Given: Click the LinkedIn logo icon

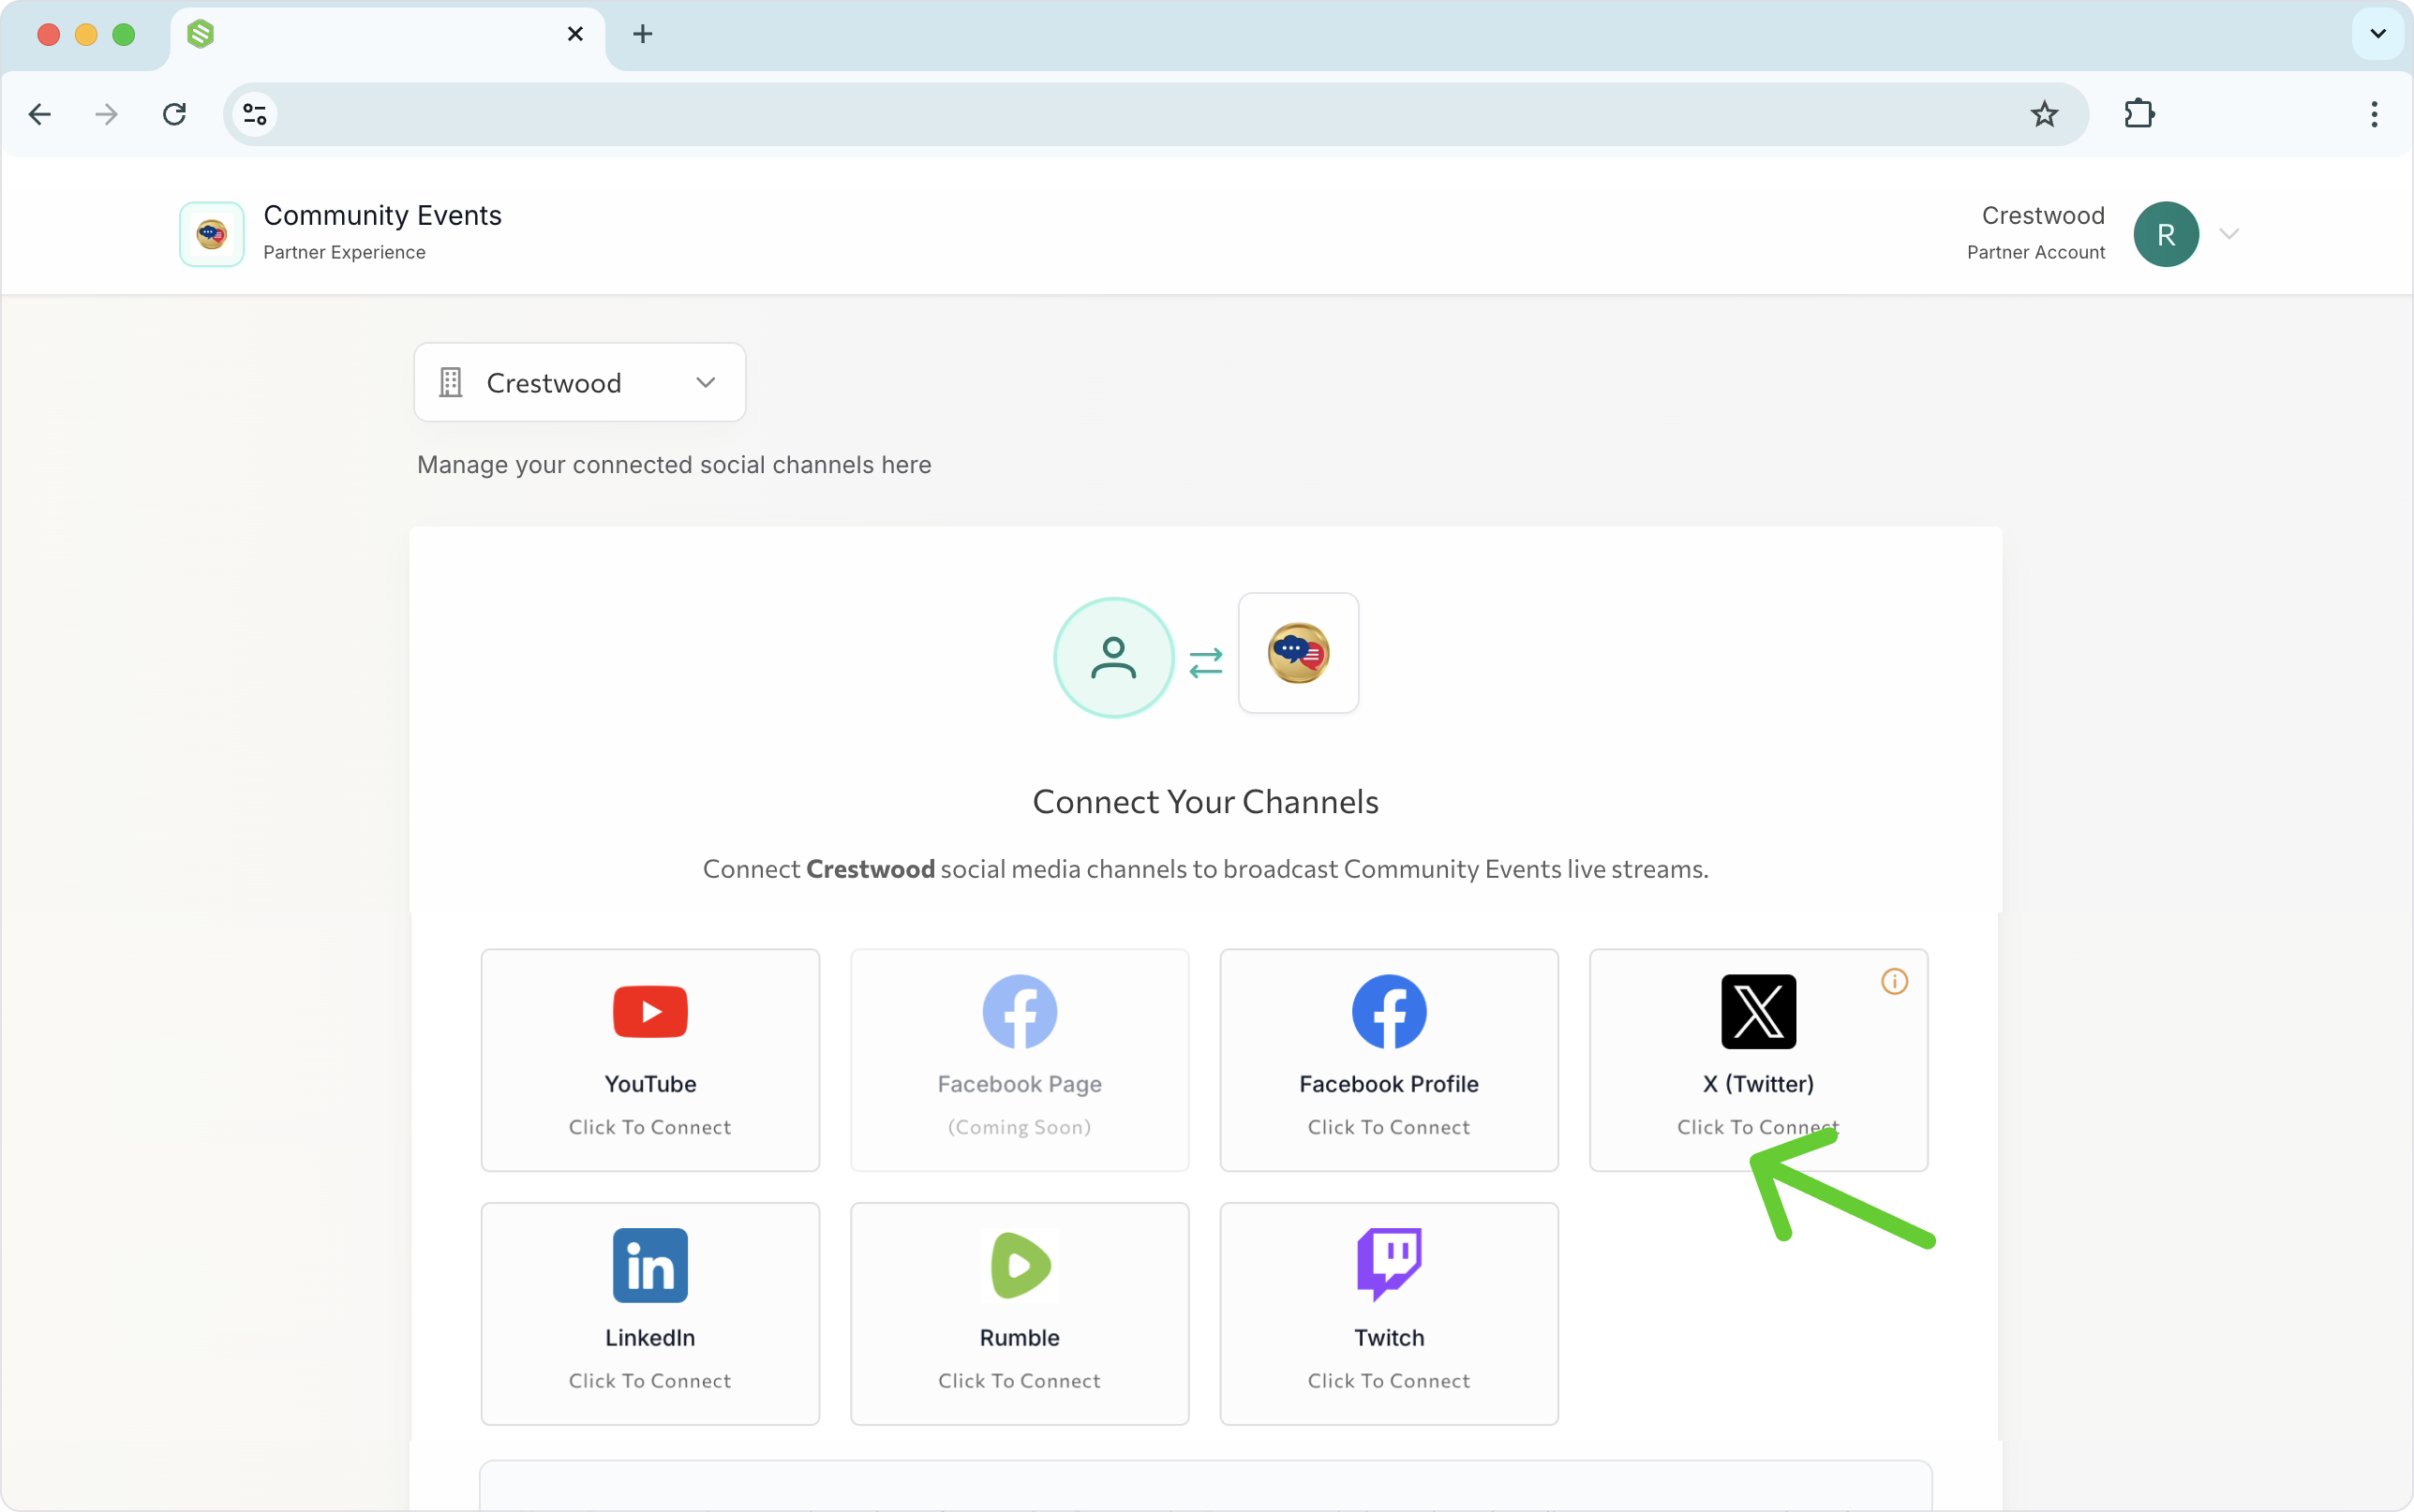Looking at the screenshot, I should click(650, 1265).
